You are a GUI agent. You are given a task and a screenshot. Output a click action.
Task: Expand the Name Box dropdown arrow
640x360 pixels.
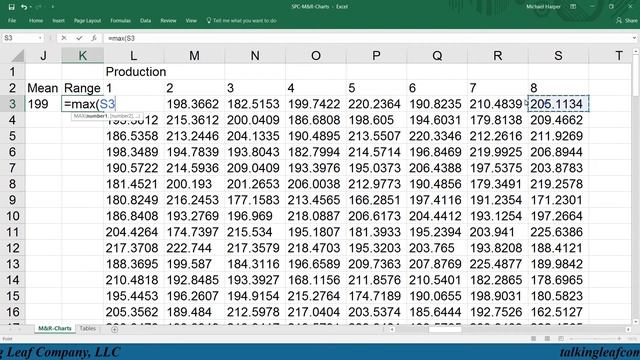pyautogui.click(x=40, y=38)
